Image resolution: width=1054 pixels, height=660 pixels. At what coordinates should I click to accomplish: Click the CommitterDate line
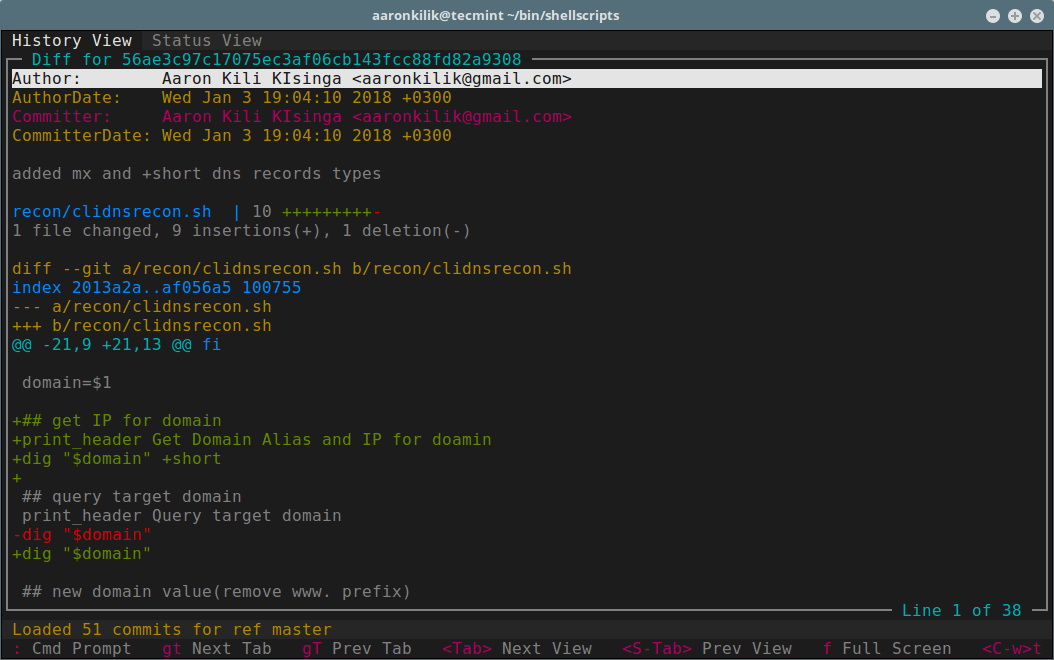click(x=231, y=136)
